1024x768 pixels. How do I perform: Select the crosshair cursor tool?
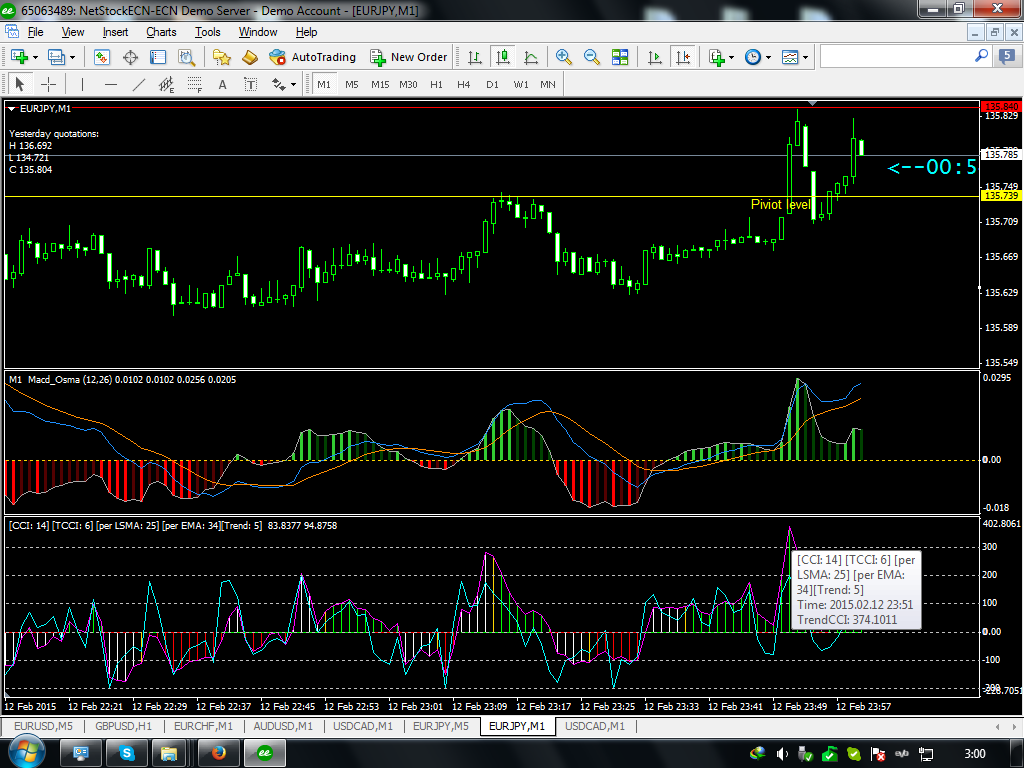point(48,85)
